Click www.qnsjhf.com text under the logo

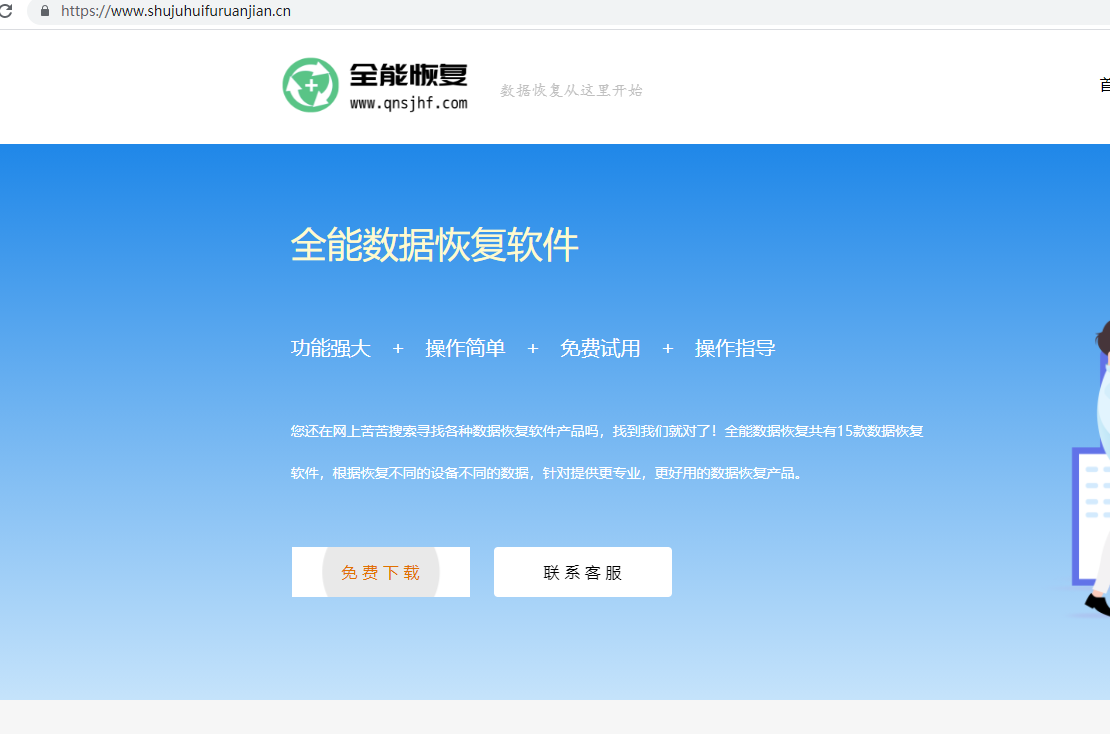tap(408, 103)
